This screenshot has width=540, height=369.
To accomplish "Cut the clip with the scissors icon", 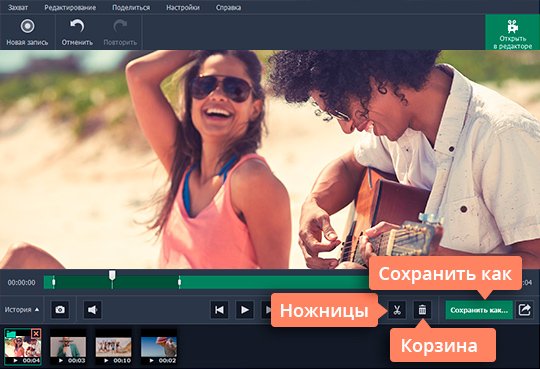I will 397,310.
